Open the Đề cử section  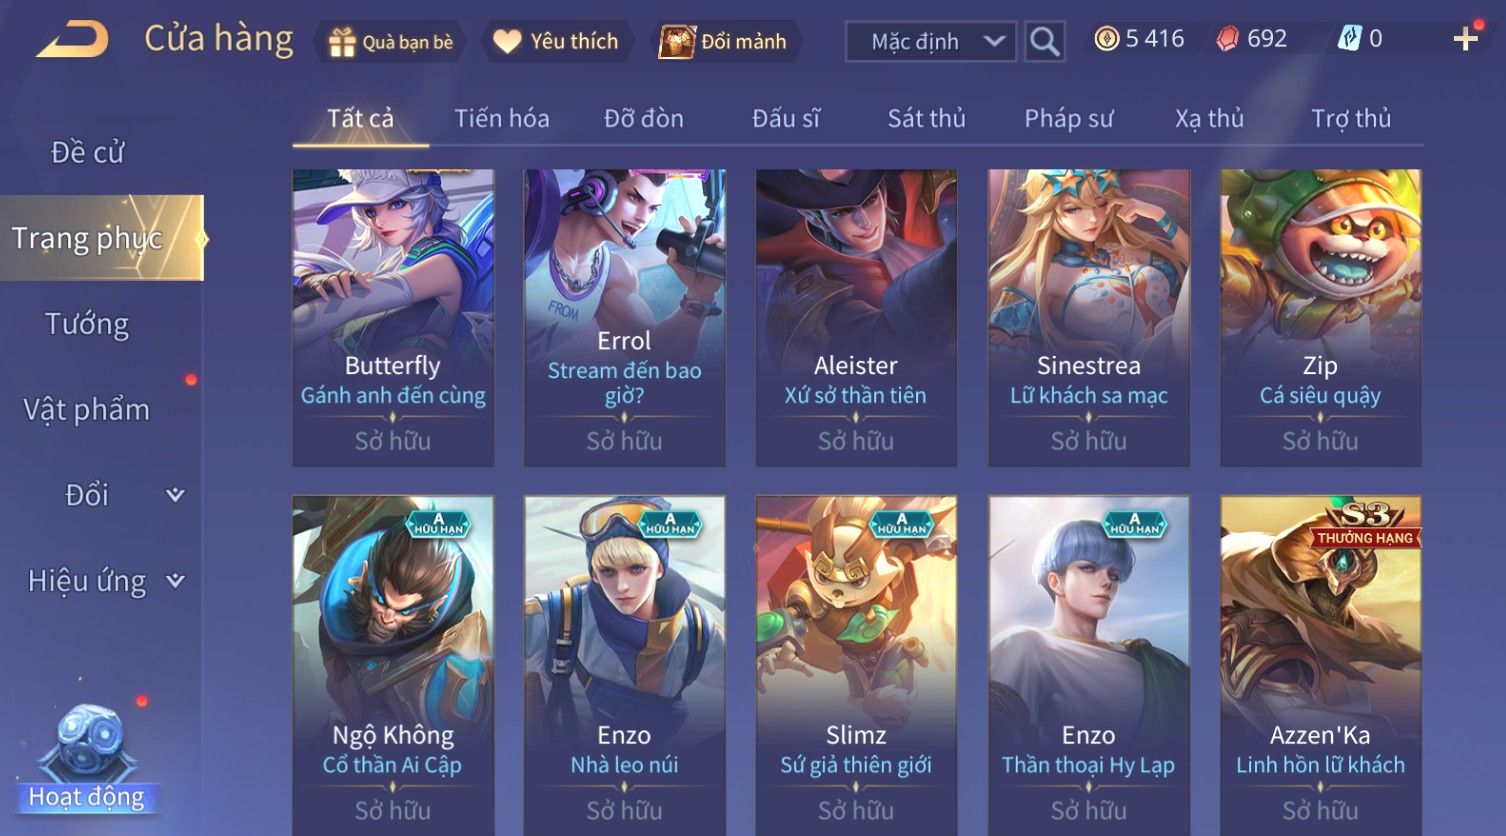point(87,152)
